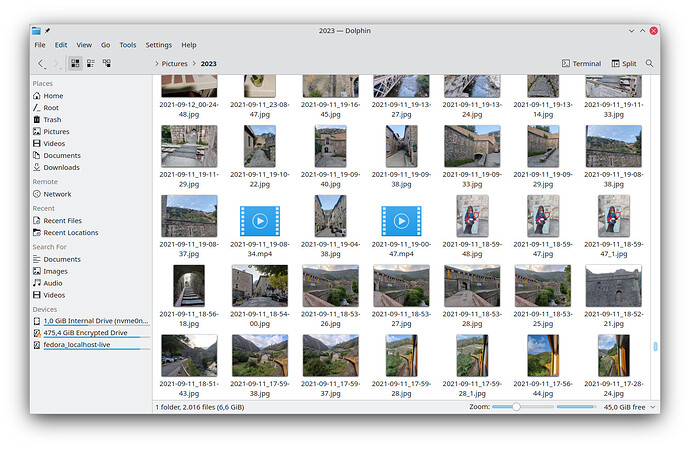Click the vertical scrollbar handle
Image resolution: width=690 pixels, height=449 pixels.
tap(655, 346)
